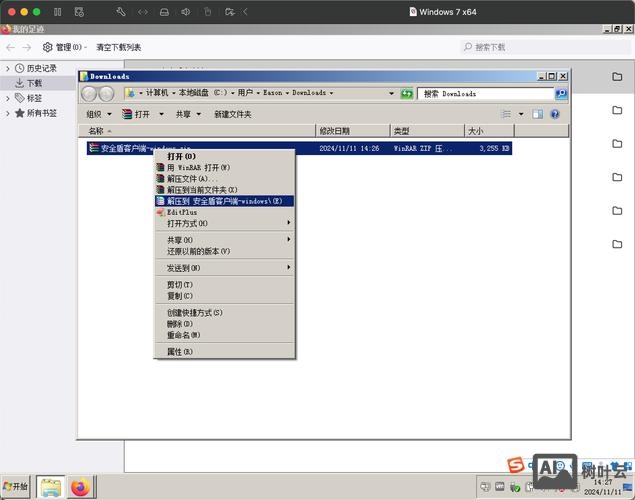Choose 剪切(T) from context menu

click(224, 285)
